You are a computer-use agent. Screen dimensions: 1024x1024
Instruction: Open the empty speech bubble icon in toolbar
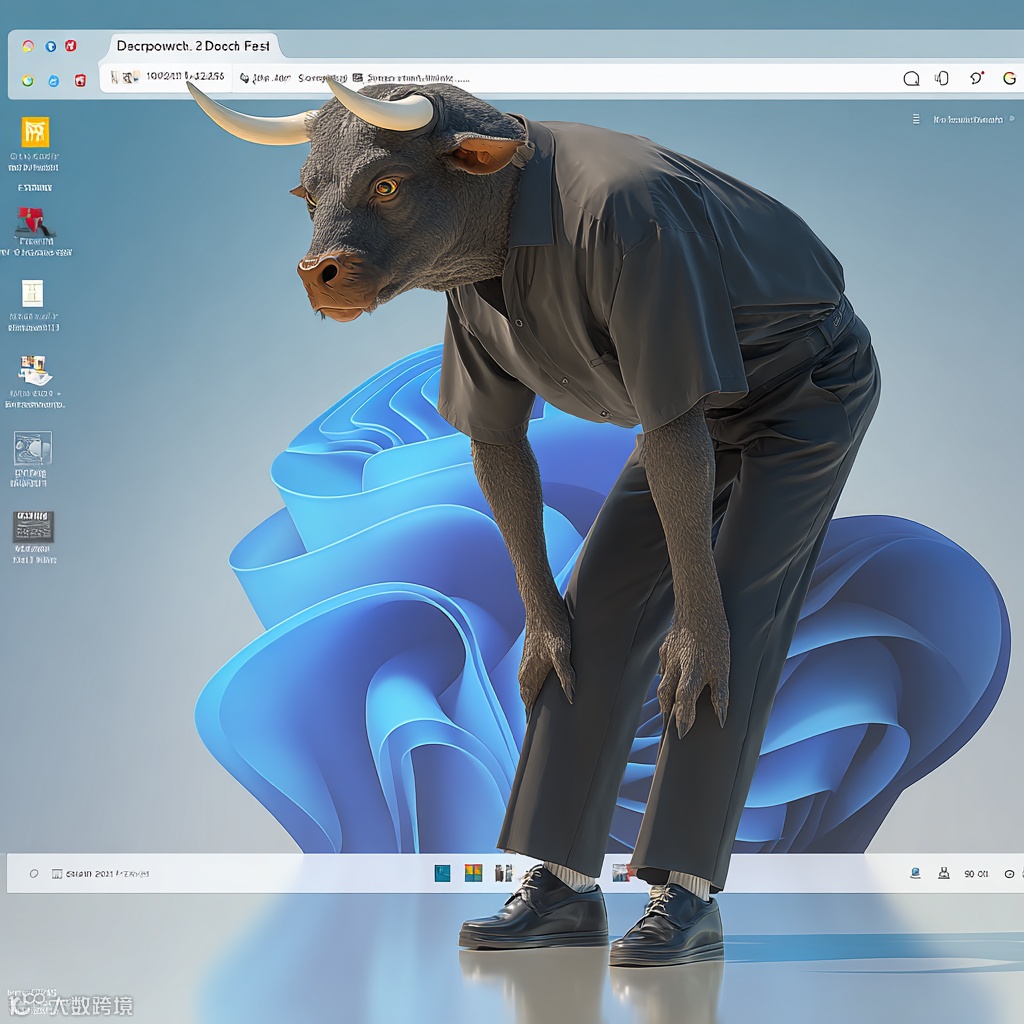click(911, 79)
